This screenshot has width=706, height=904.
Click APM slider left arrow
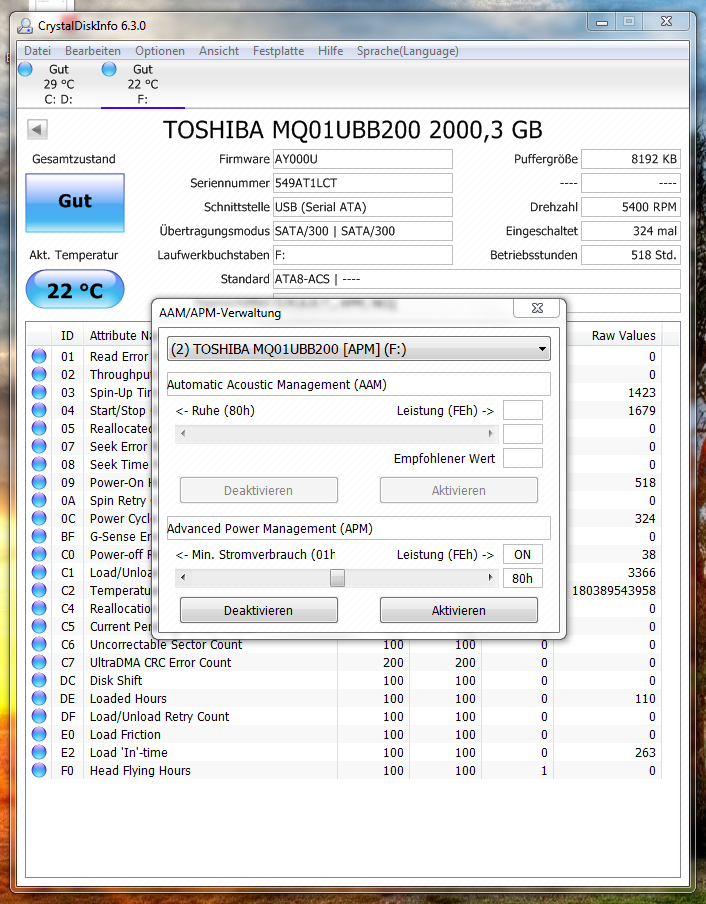pos(183,578)
